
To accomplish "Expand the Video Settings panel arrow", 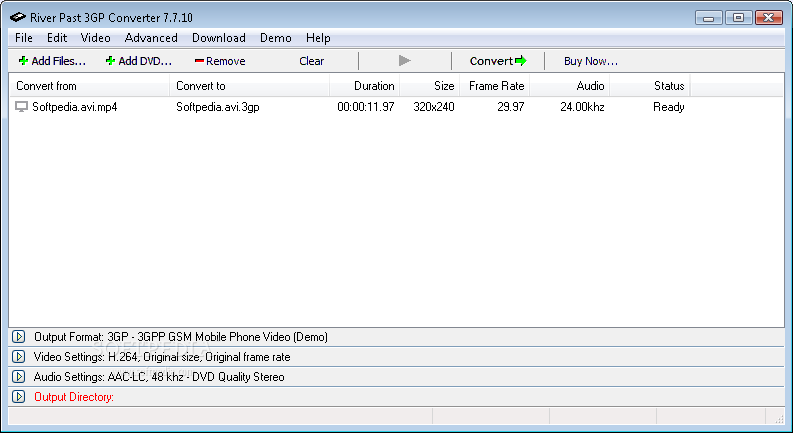I will pos(19,357).
